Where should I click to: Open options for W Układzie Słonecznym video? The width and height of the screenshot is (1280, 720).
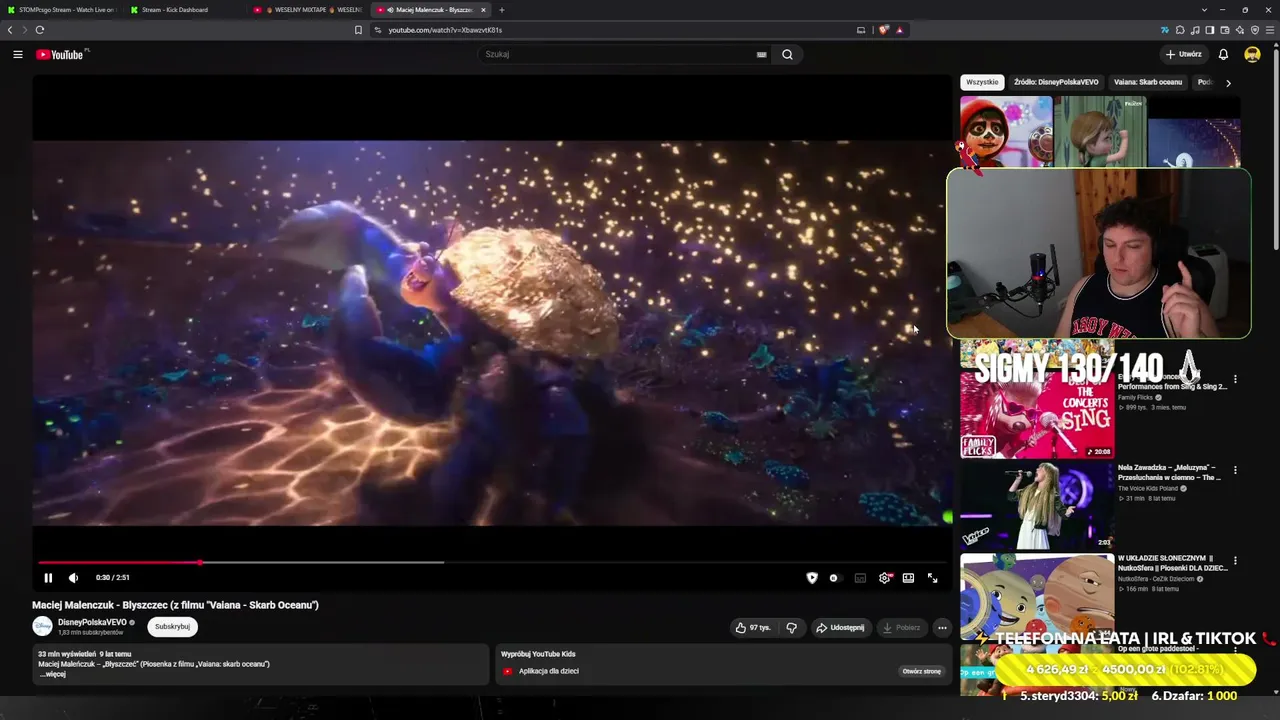pos(1235,561)
